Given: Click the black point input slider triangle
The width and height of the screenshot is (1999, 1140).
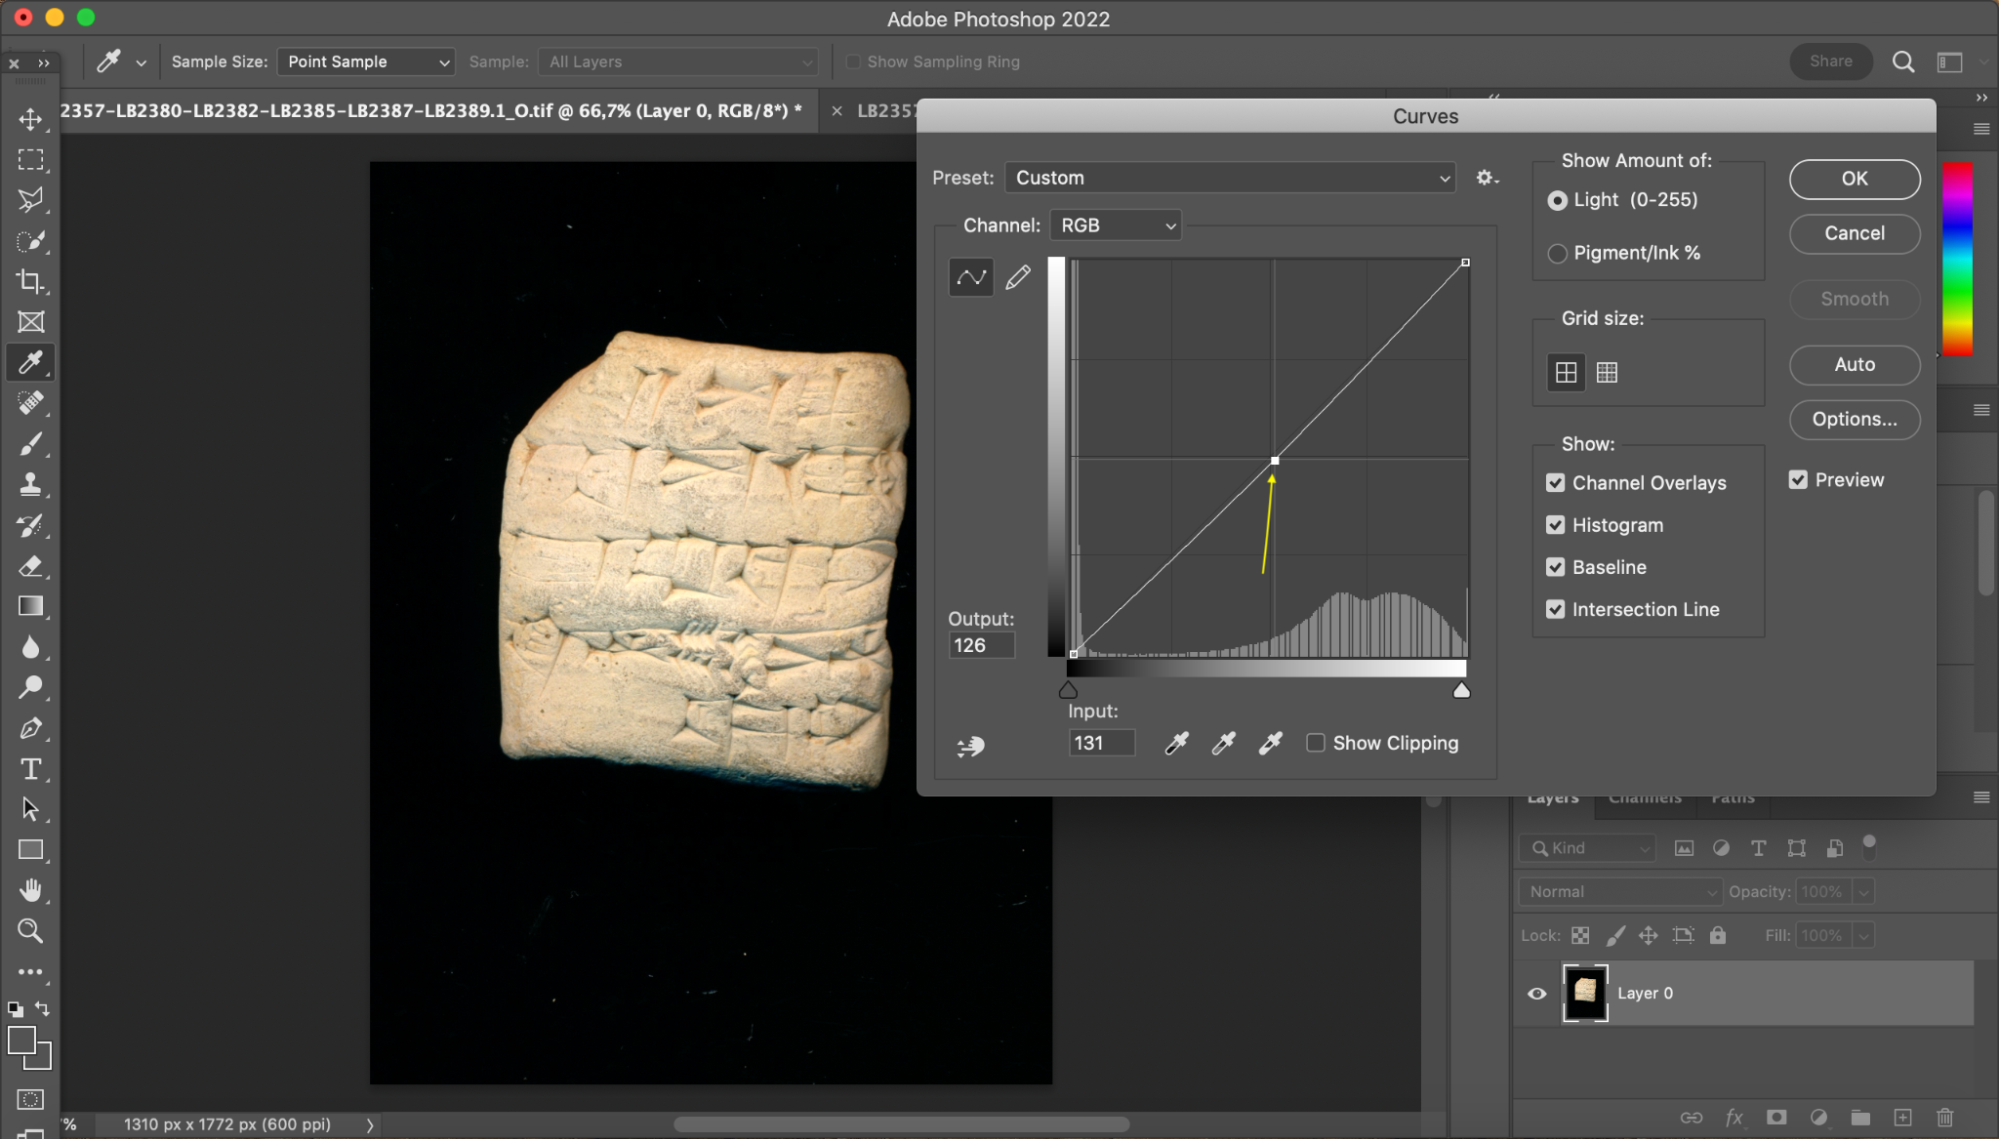Looking at the screenshot, I should 1068,690.
